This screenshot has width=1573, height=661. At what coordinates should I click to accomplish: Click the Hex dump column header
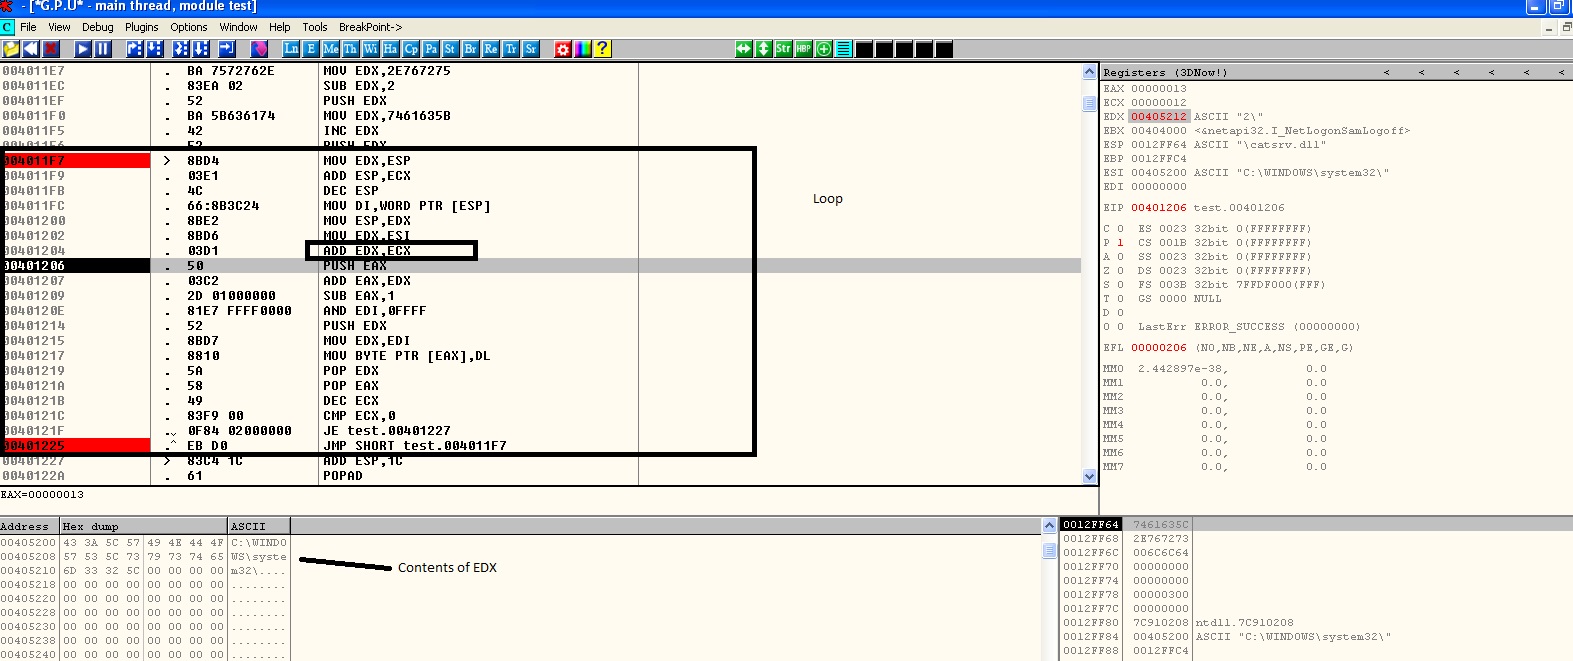point(143,526)
